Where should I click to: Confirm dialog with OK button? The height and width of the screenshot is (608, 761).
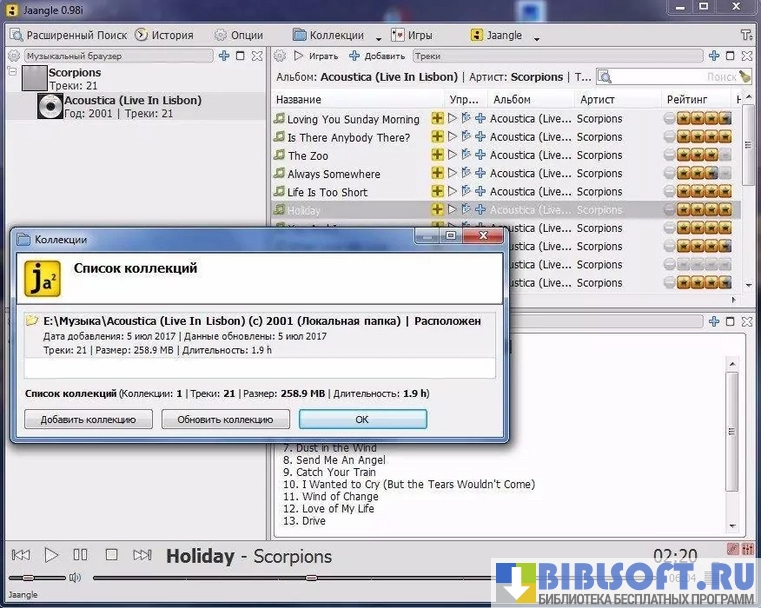(362, 419)
